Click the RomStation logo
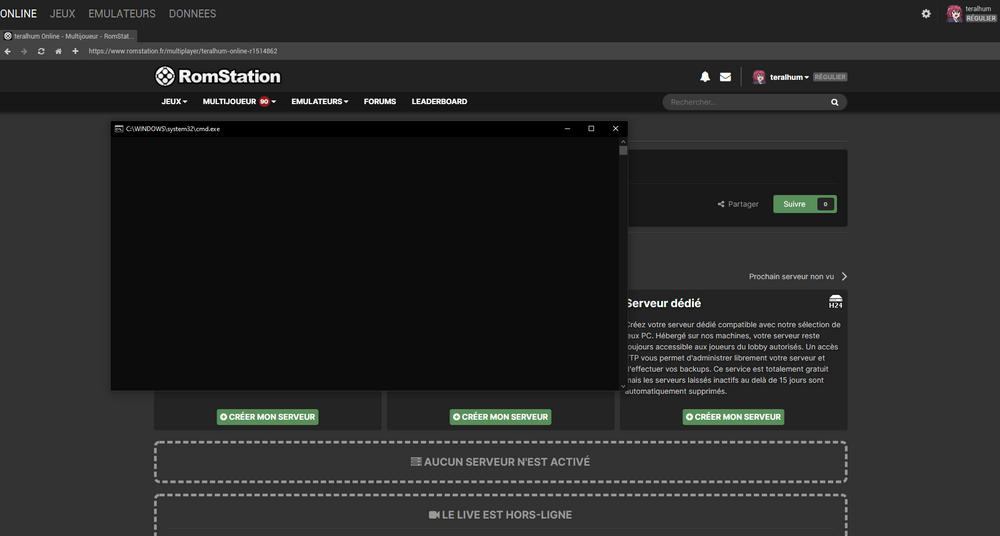This screenshot has height=536, width=1000. 218,76
